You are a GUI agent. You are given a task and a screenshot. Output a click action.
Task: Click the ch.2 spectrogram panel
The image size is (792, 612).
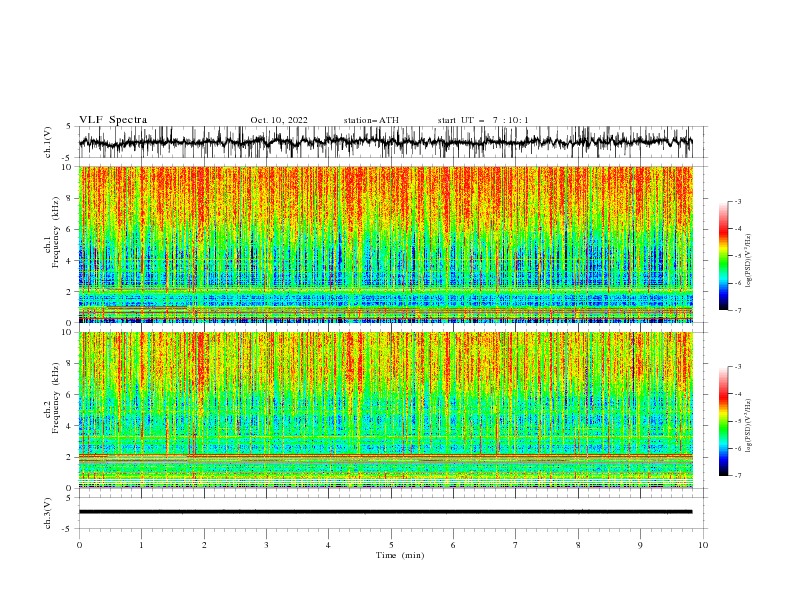[x=385, y=410]
